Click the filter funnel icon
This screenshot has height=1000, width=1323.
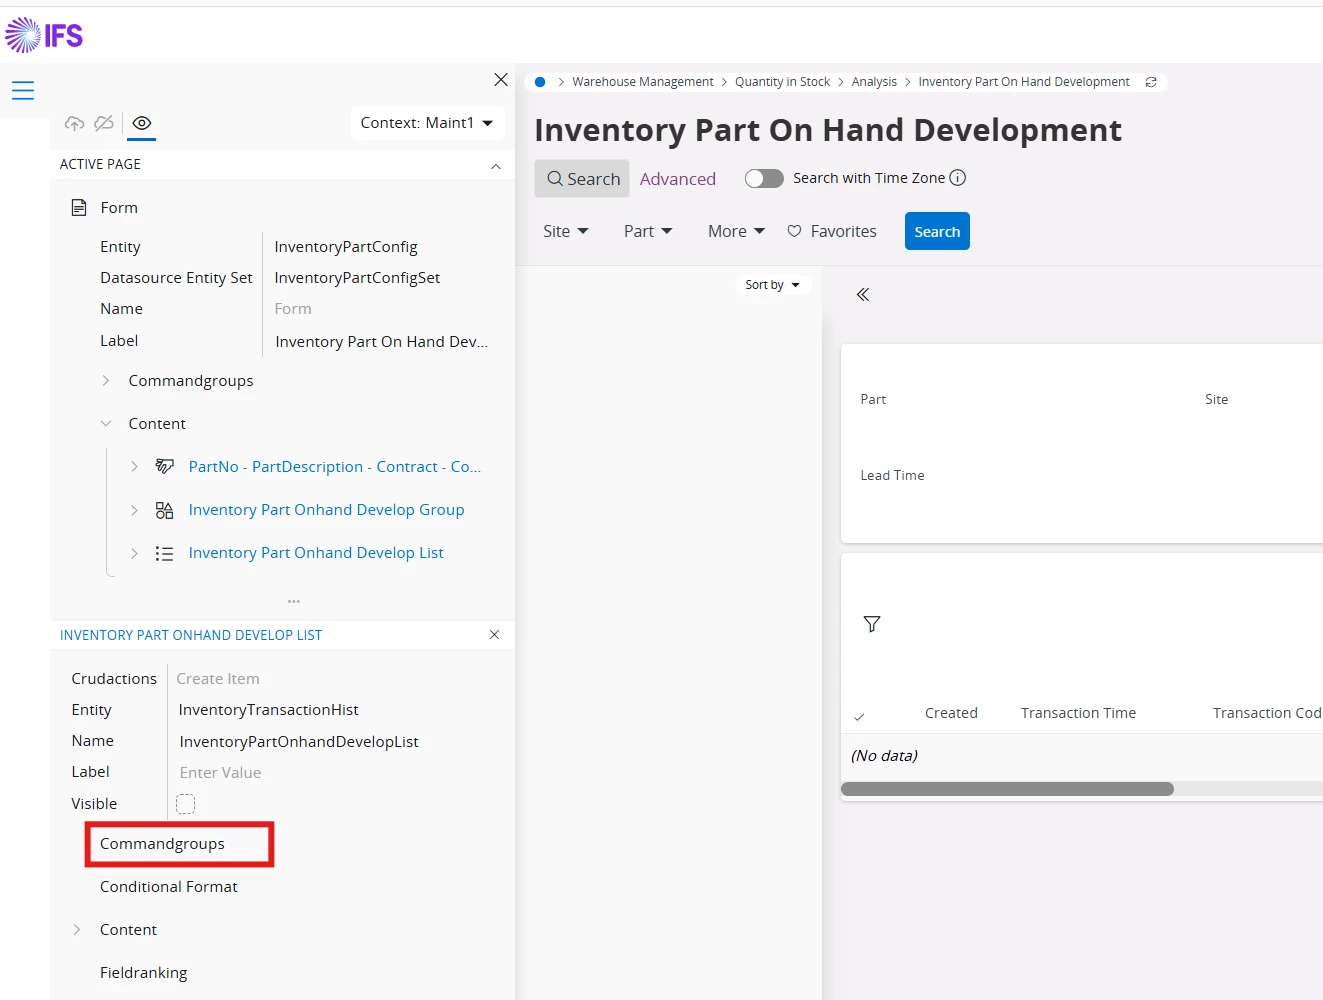click(872, 624)
